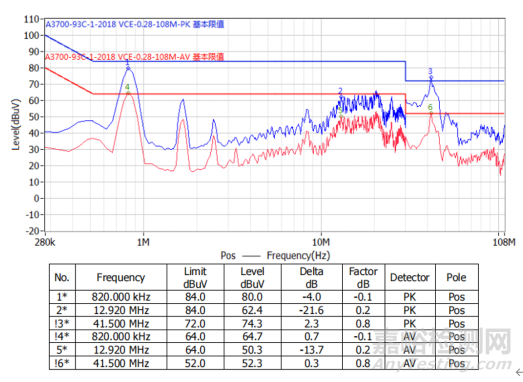523x382 pixels.
Task: Click the Detector column header
Action: pyautogui.click(x=410, y=277)
